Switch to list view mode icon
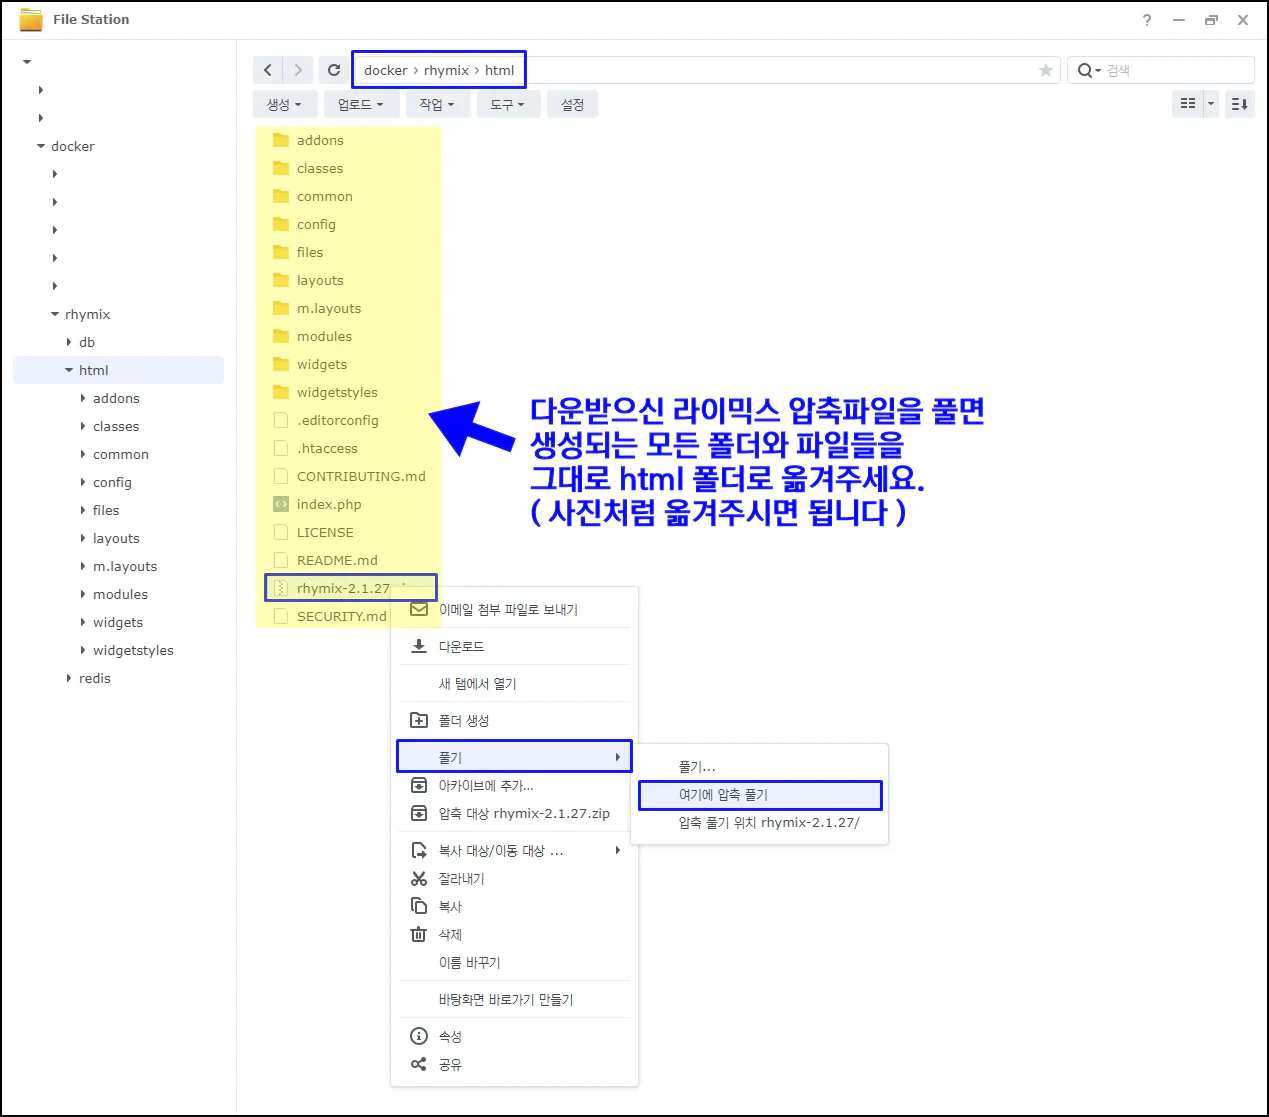 pos(1188,104)
